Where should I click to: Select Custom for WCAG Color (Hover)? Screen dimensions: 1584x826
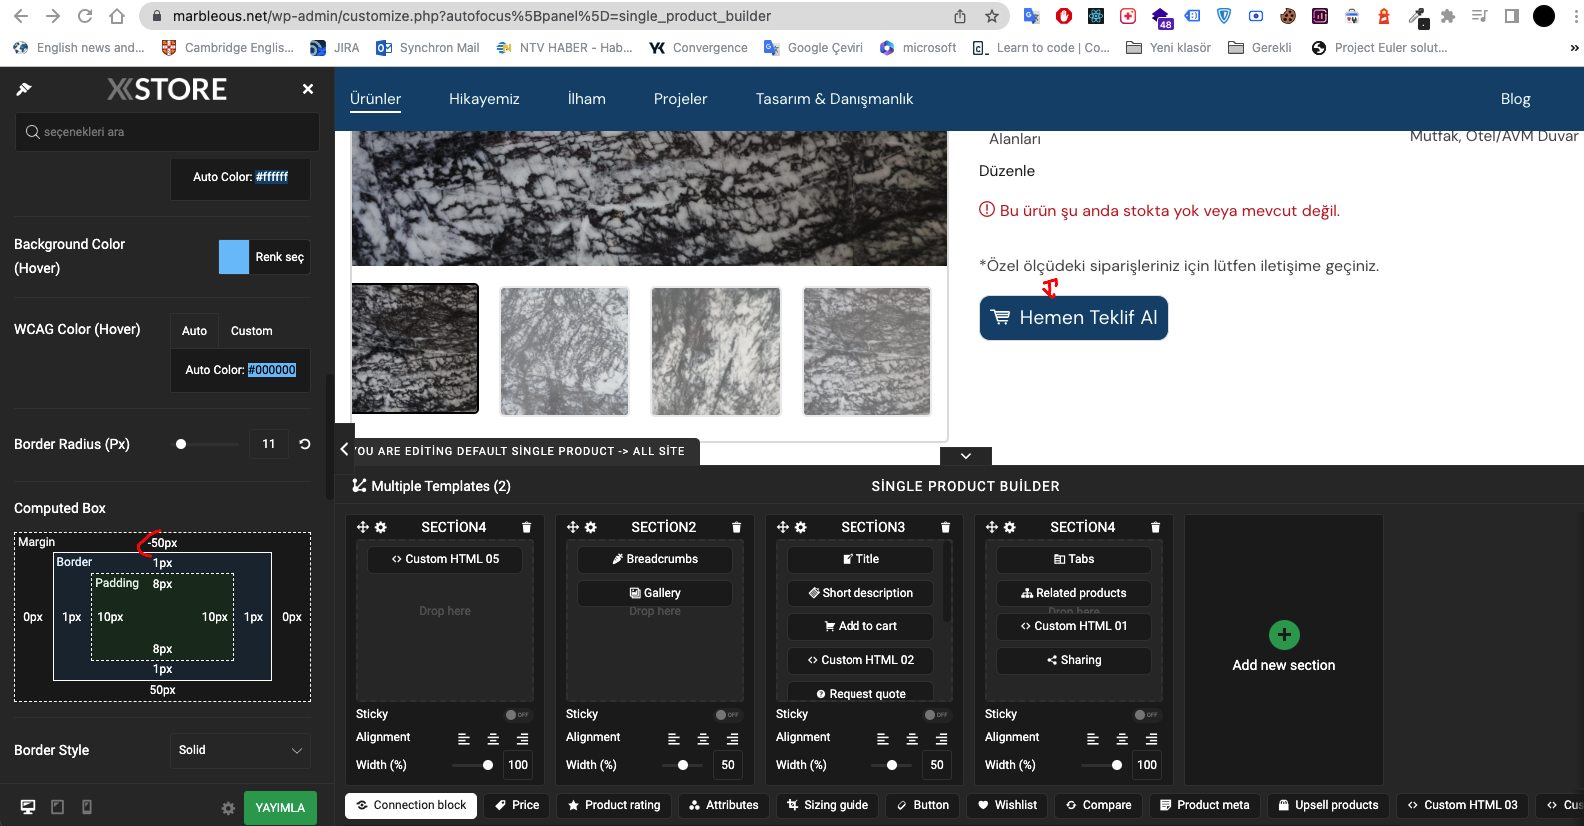pos(252,331)
